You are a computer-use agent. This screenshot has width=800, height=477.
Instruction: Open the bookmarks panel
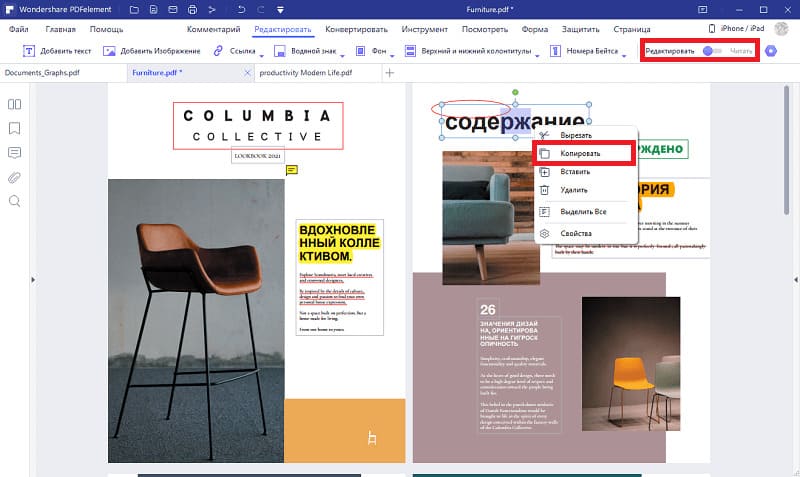(x=14, y=128)
